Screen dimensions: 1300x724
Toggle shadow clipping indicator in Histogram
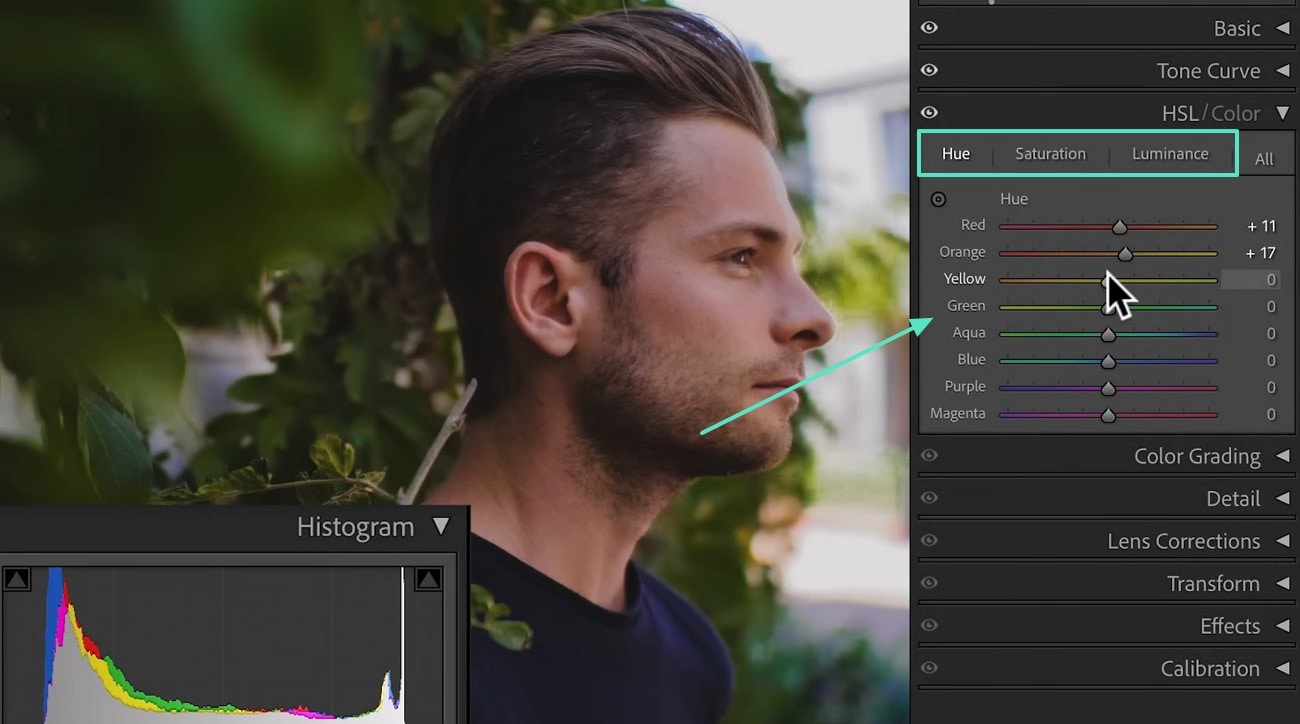(17, 578)
